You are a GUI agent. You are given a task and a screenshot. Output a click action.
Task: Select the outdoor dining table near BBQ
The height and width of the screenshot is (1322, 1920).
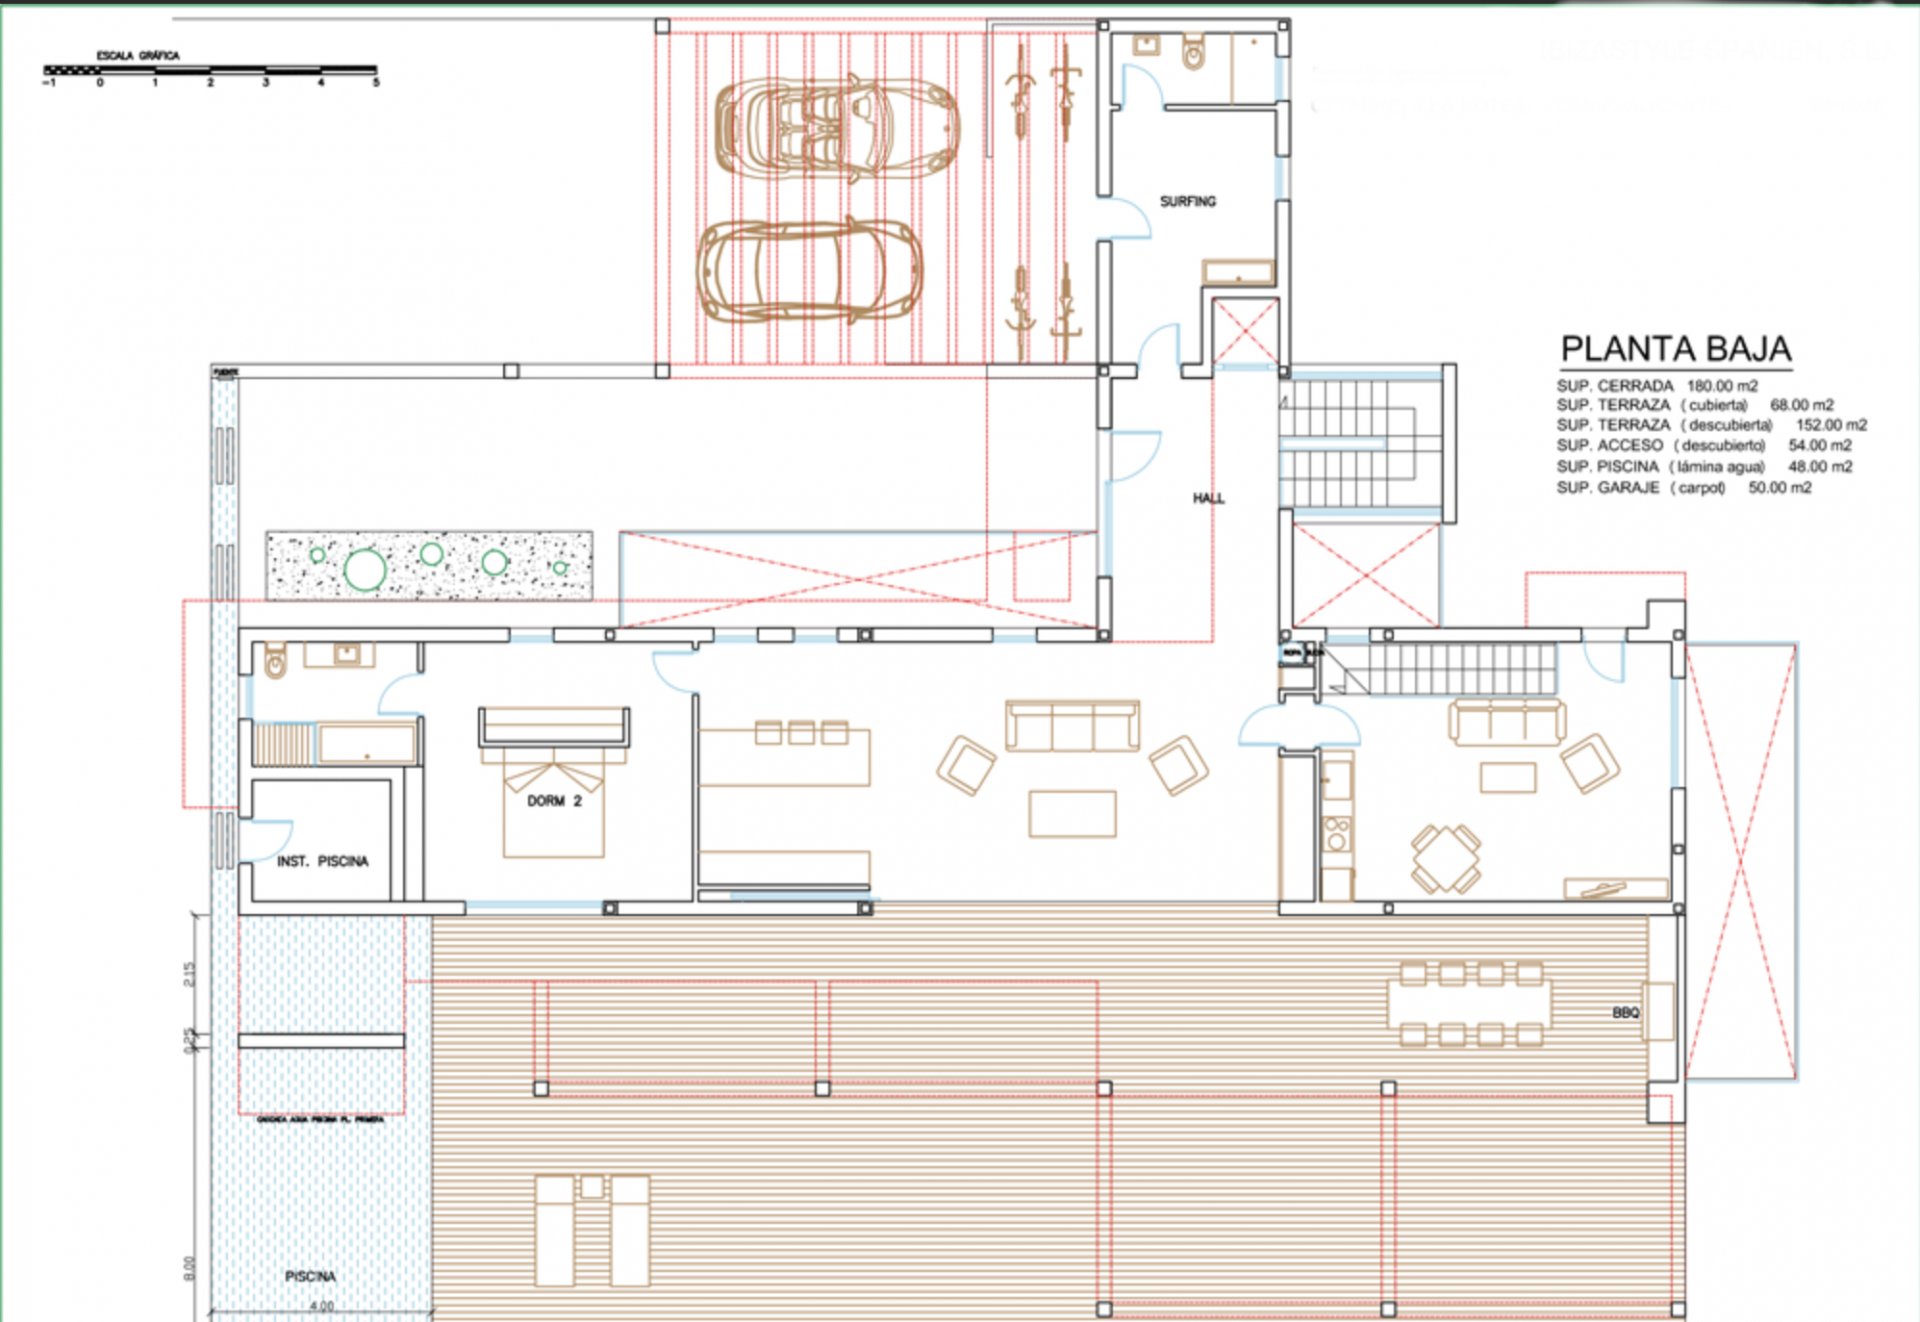1470,1003
